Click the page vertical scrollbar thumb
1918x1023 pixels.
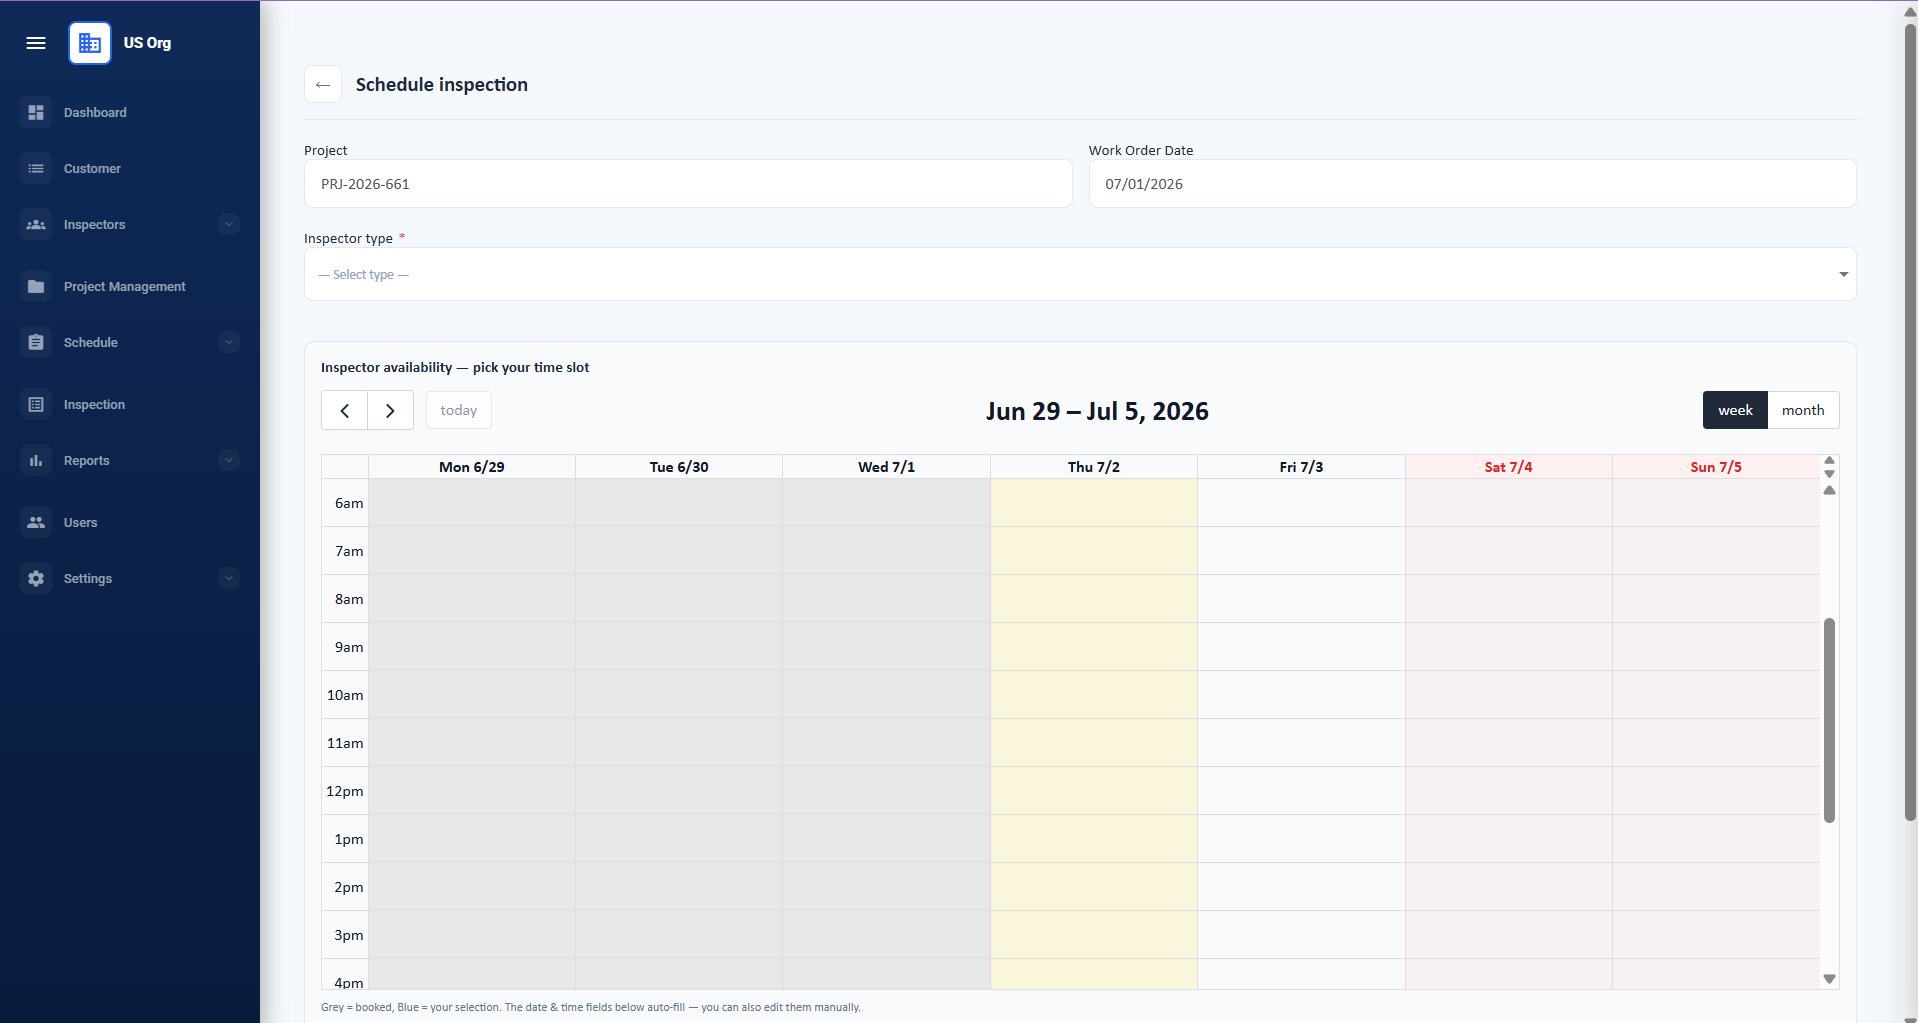(x=1910, y=420)
